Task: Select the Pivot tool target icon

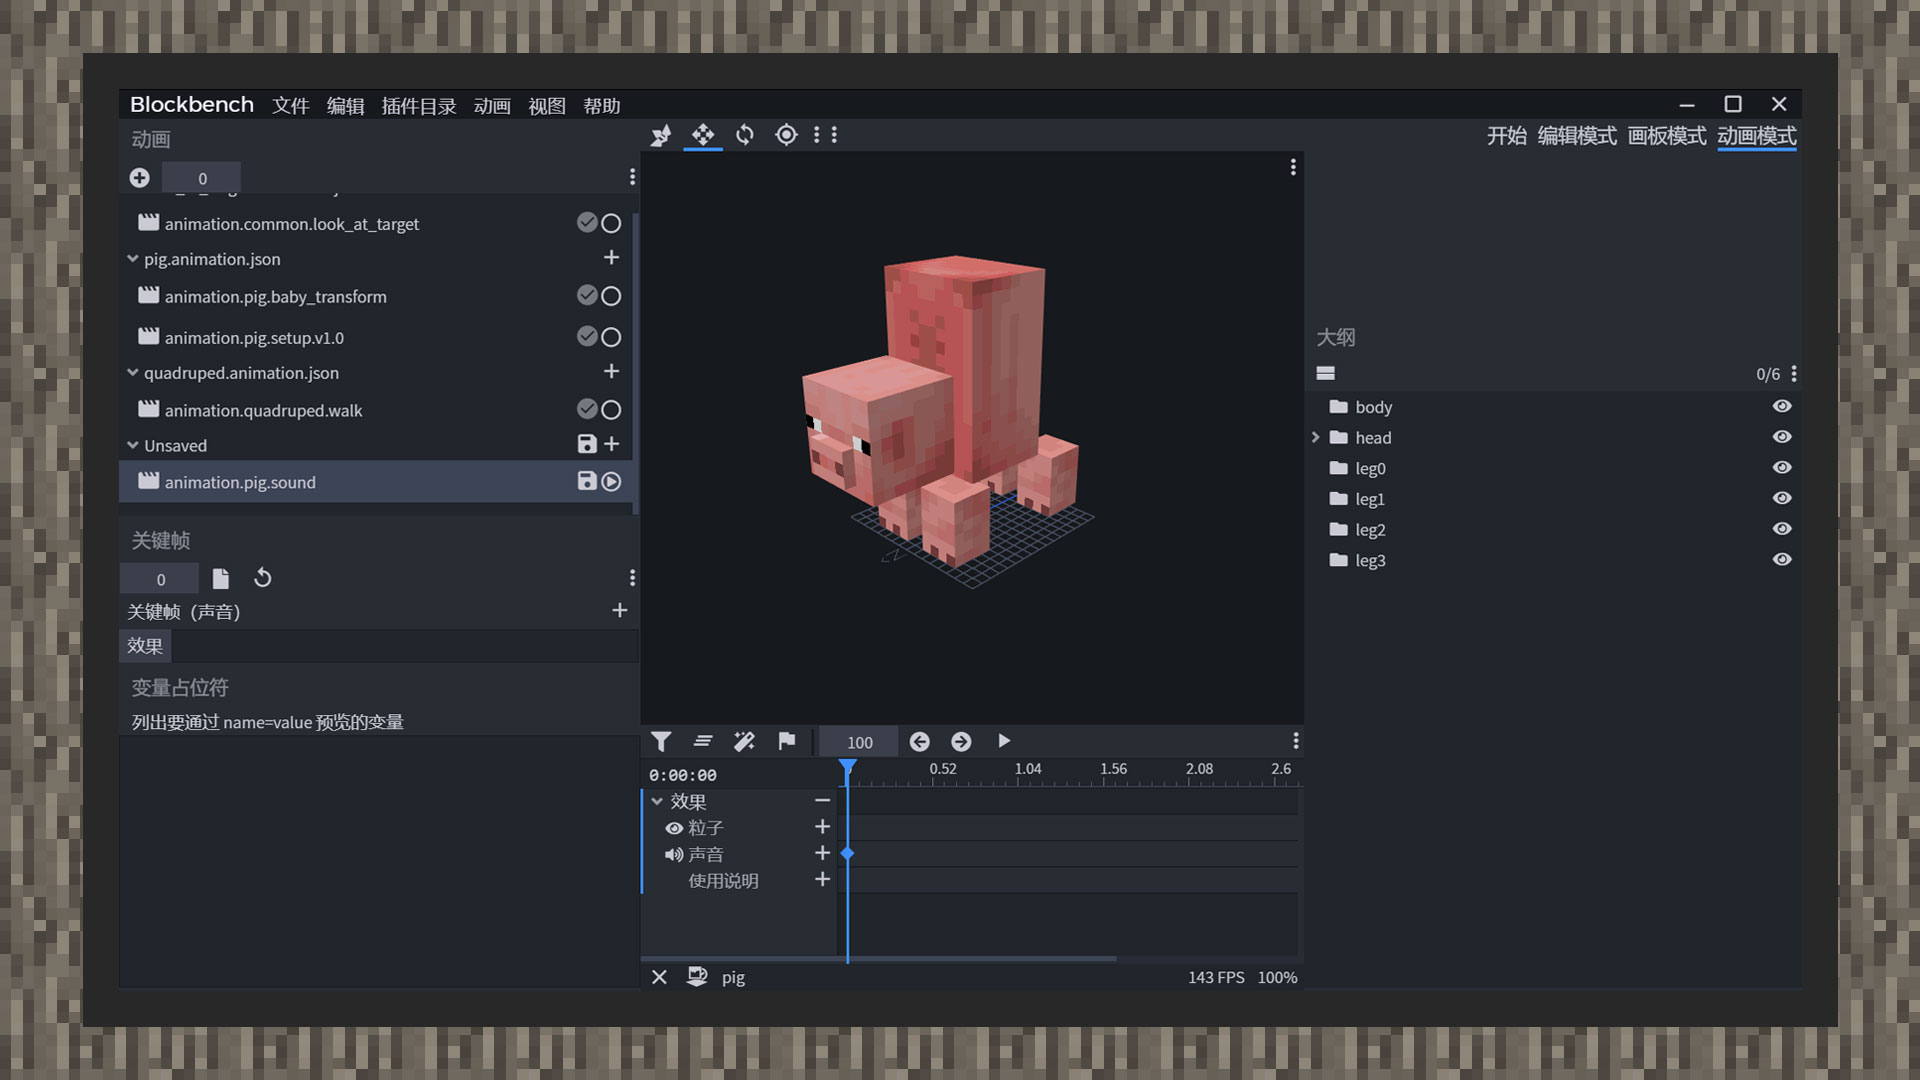Action: point(786,135)
